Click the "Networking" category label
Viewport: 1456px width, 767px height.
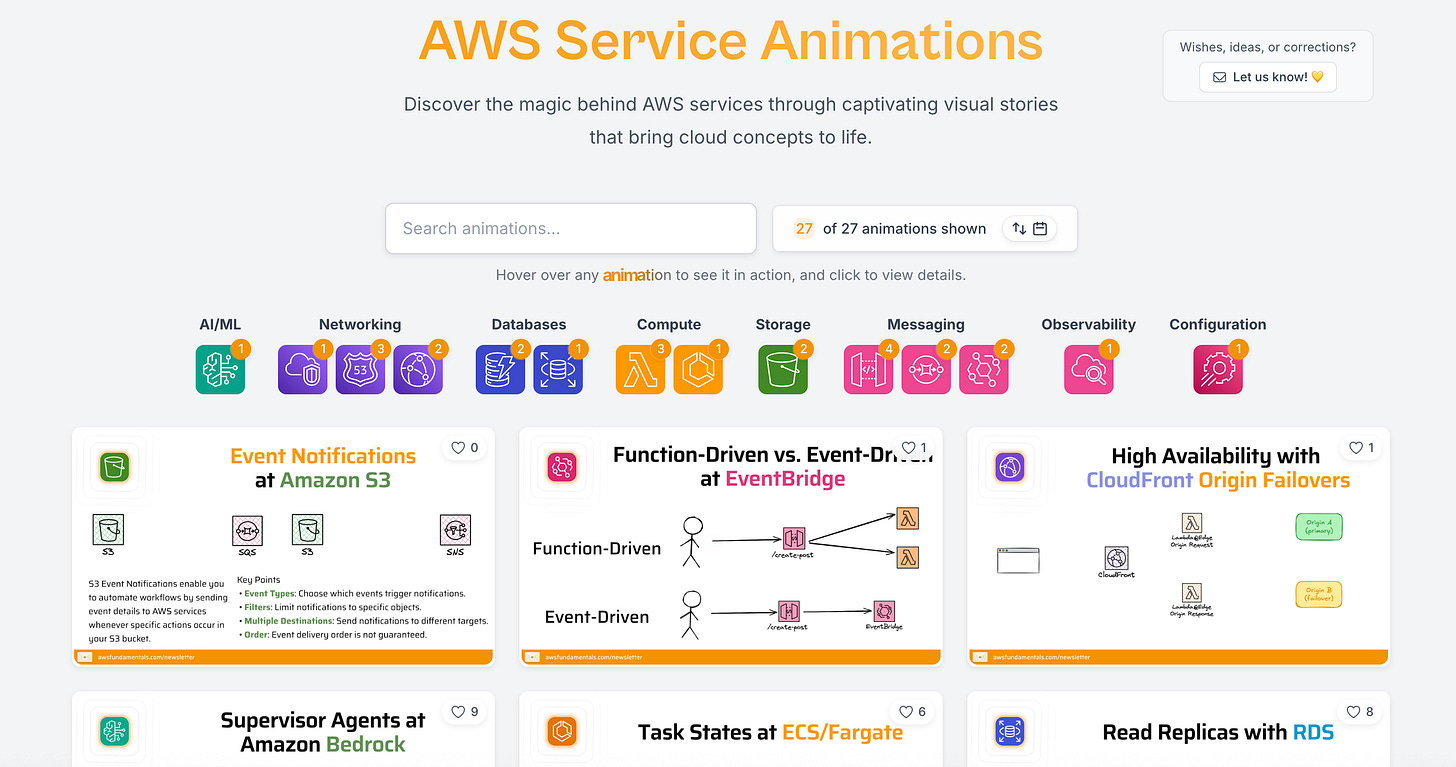[x=360, y=324]
